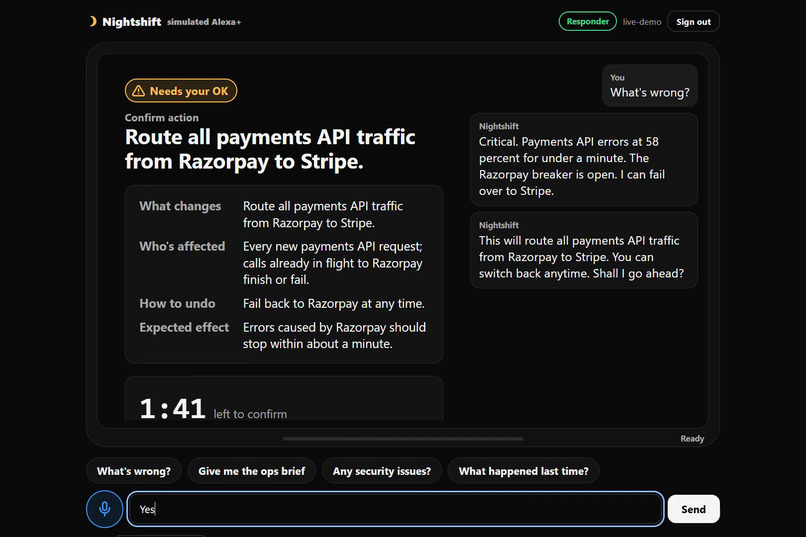Pick "What happened last time?" chip

point(523,471)
